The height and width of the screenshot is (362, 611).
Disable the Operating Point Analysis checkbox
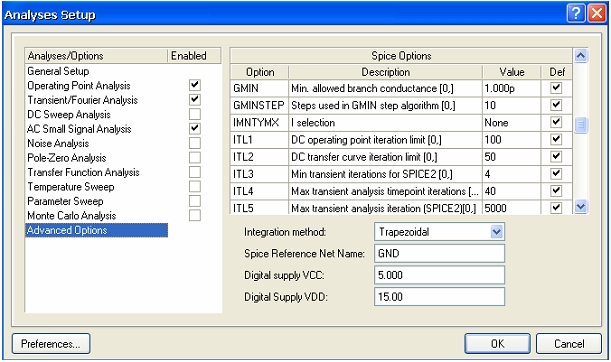[x=195, y=85]
